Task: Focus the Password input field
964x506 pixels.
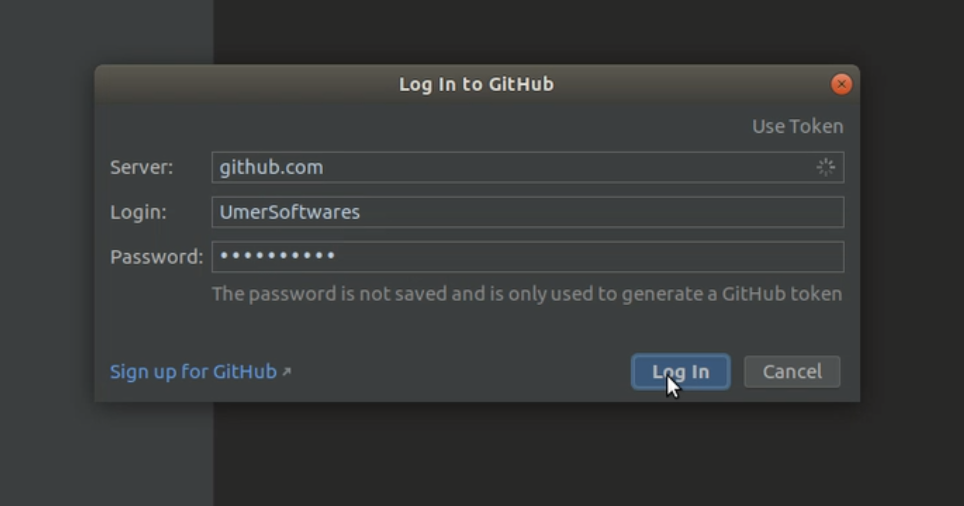Action: point(527,257)
